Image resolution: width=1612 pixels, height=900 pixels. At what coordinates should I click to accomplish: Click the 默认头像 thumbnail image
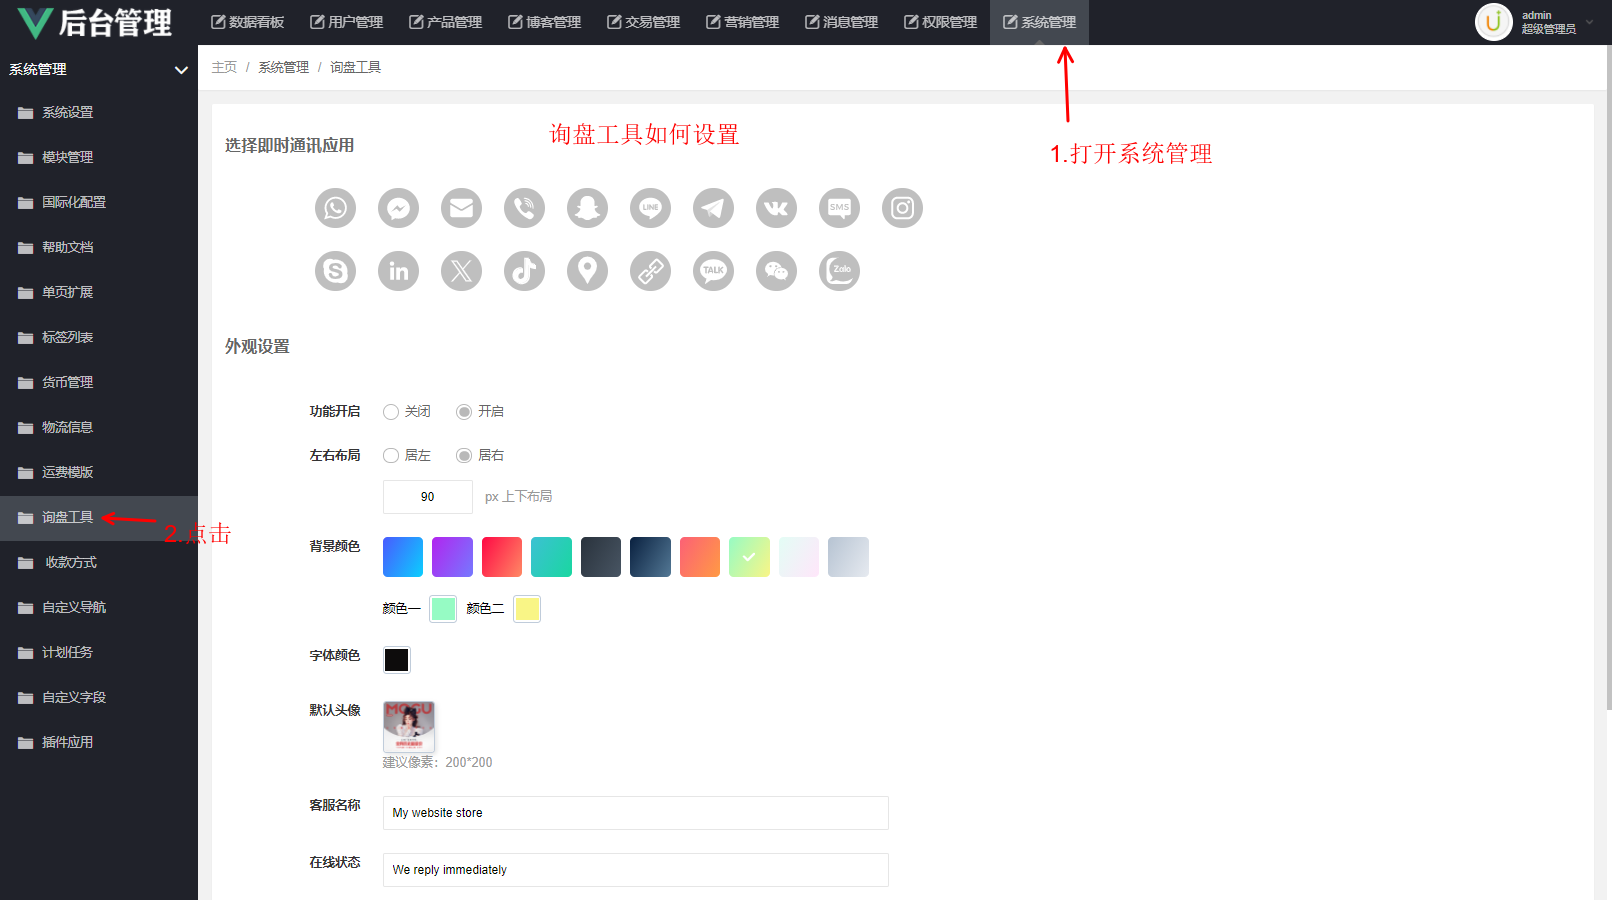(x=409, y=727)
